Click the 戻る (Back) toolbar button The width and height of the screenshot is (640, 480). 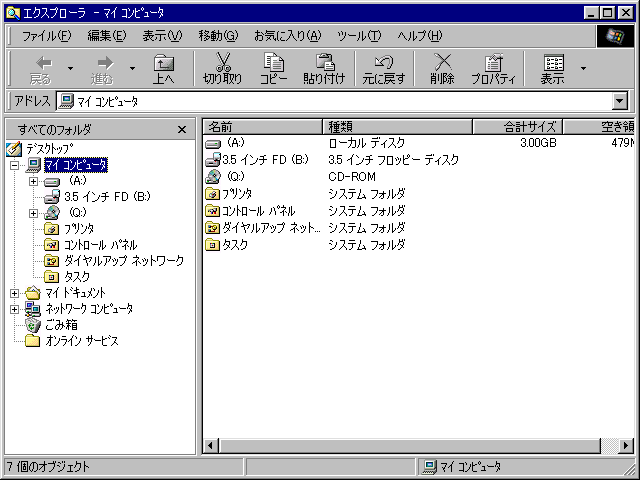(41, 69)
